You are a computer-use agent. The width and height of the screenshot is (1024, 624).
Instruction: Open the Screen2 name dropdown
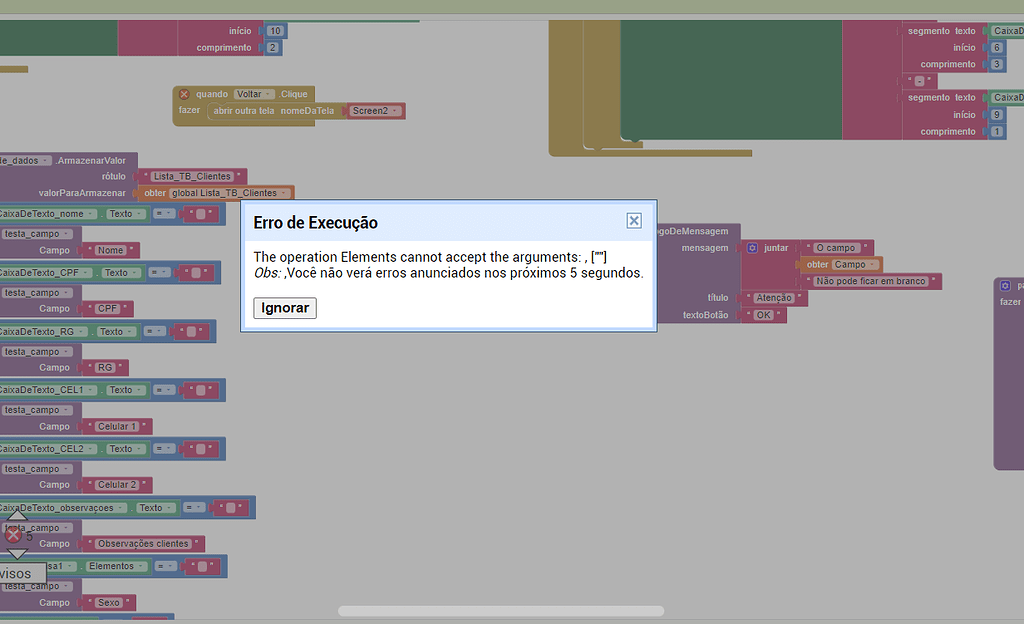coord(394,111)
